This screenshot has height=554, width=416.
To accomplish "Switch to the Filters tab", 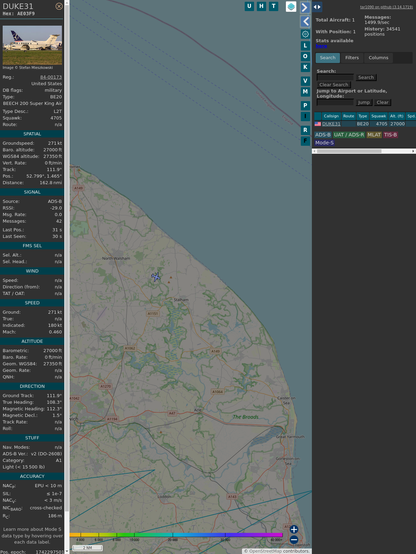I will 352,58.
